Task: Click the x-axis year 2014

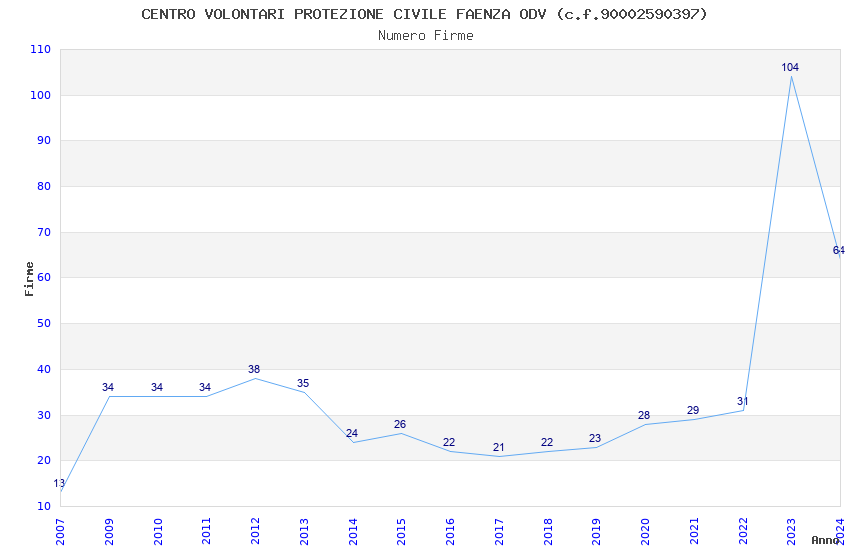Action: (x=352, y=532)
